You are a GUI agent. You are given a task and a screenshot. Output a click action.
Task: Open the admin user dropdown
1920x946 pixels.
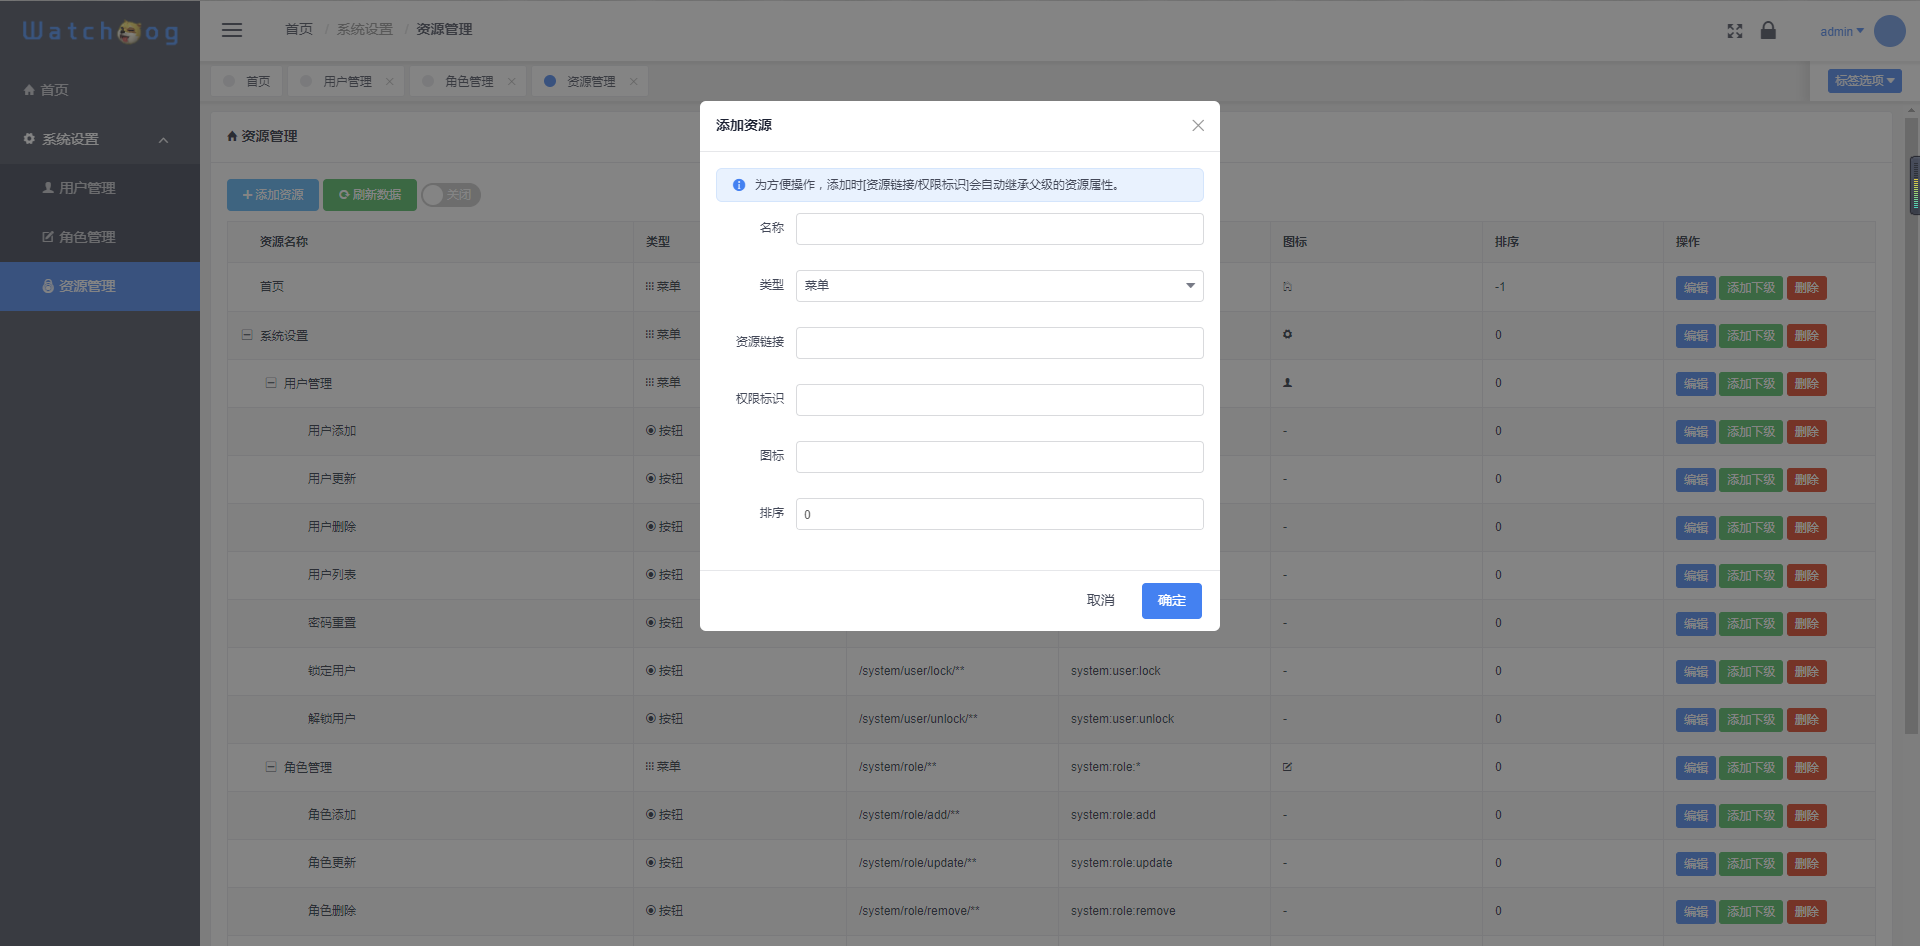point(1842,31)
